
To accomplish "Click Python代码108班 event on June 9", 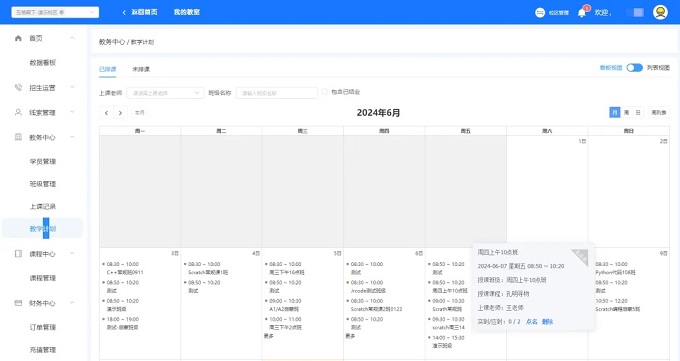I will tap(615, 272).
